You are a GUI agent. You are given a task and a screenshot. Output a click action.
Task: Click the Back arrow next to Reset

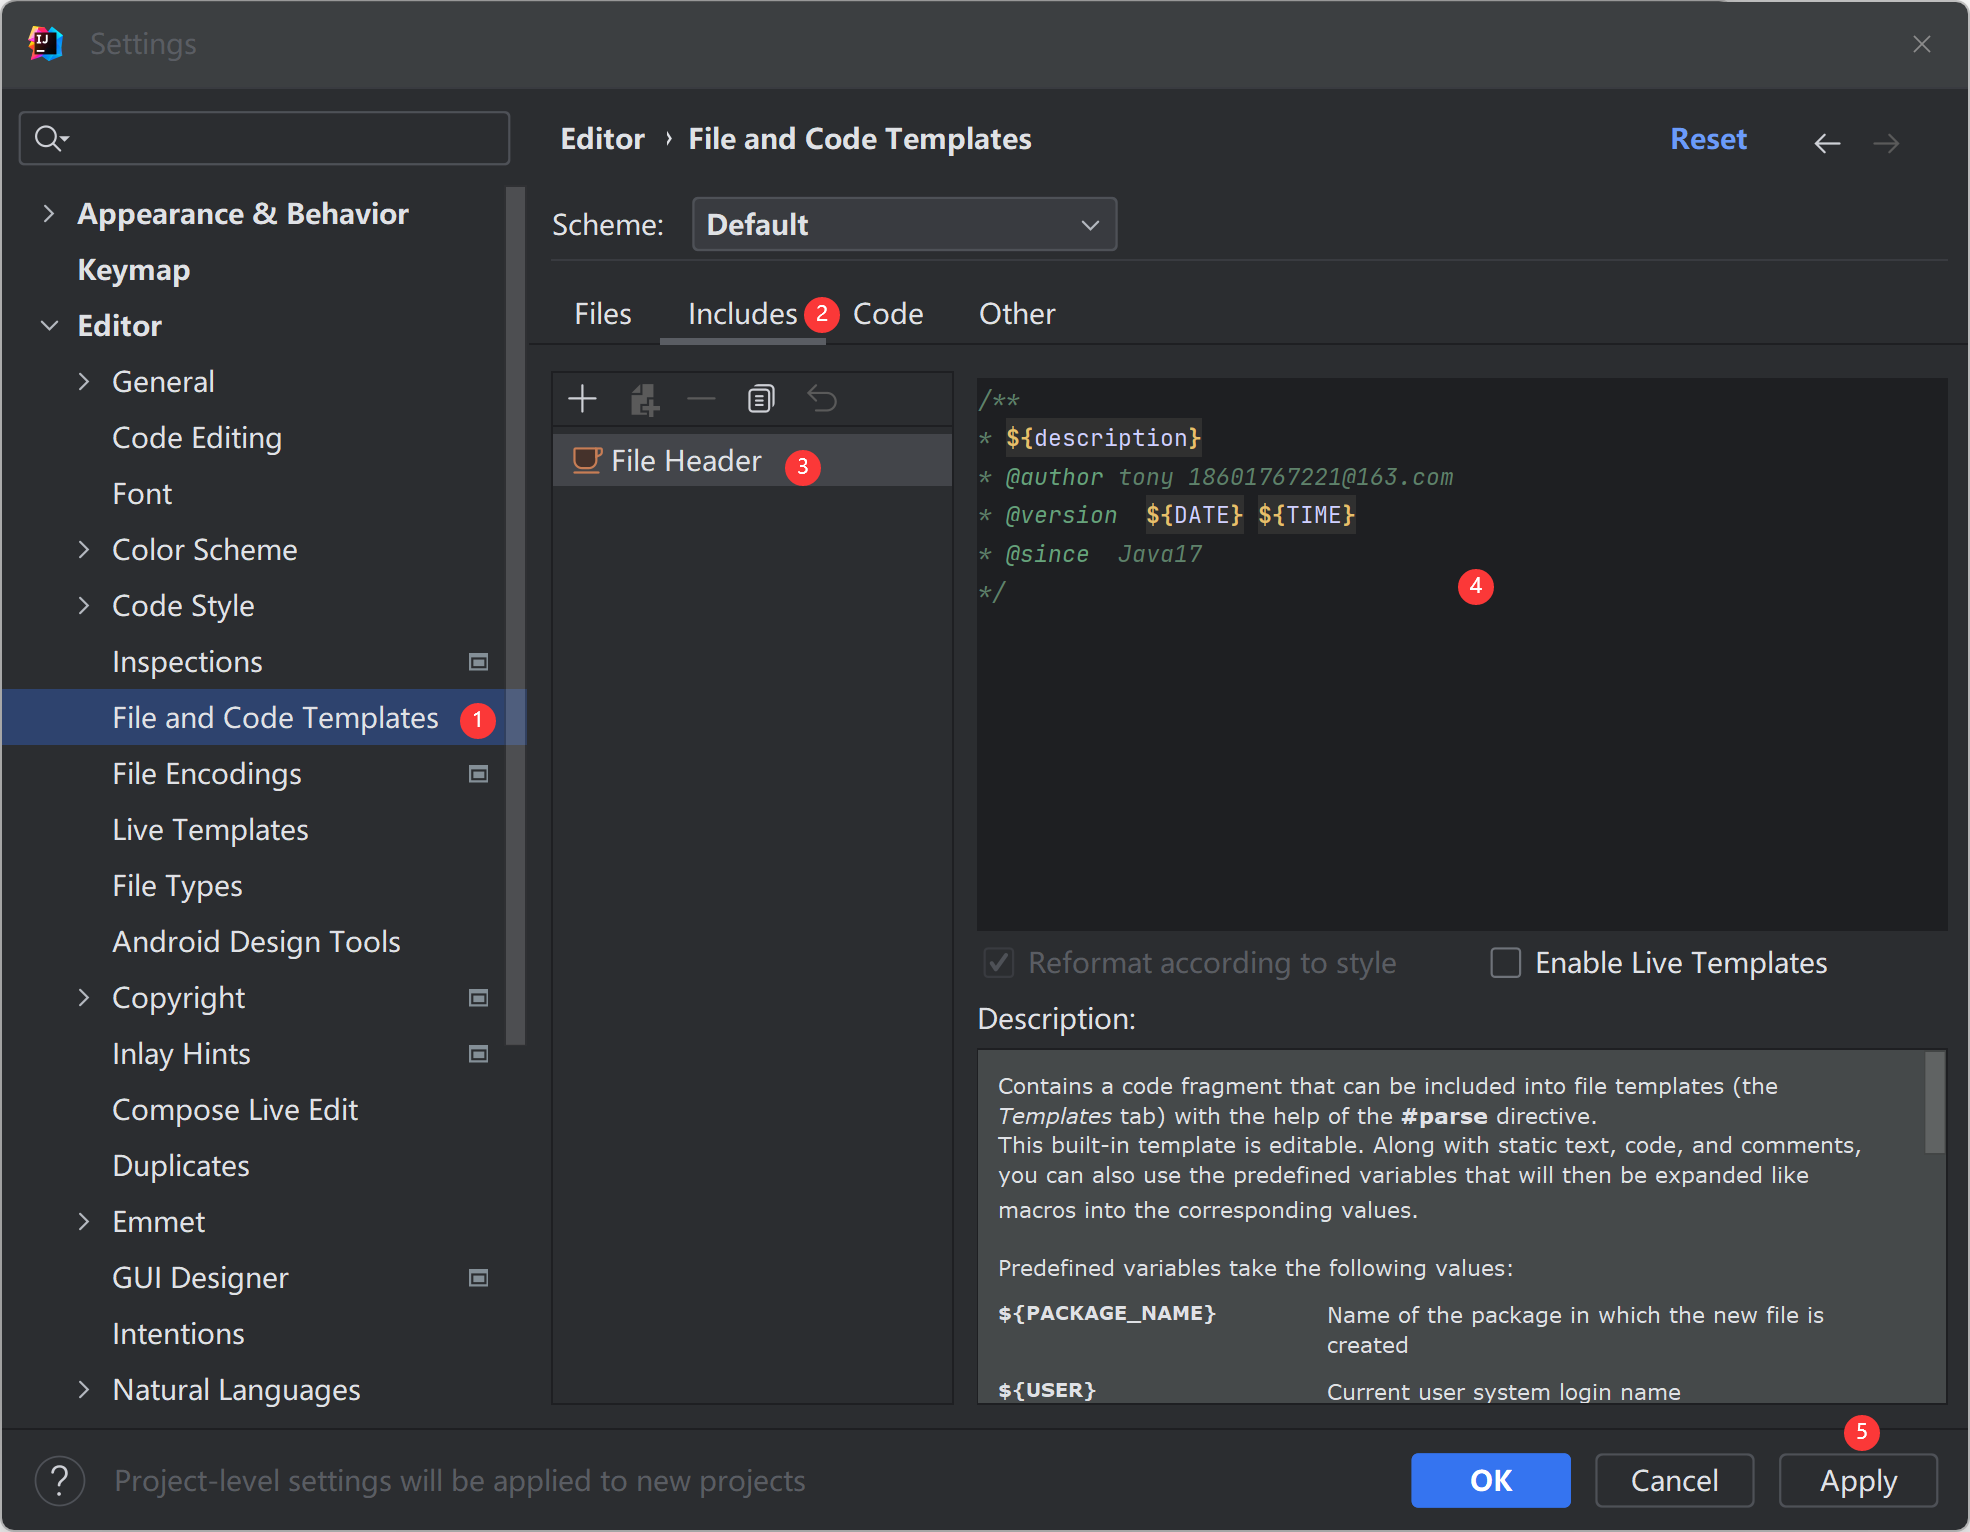(1827, 143)
